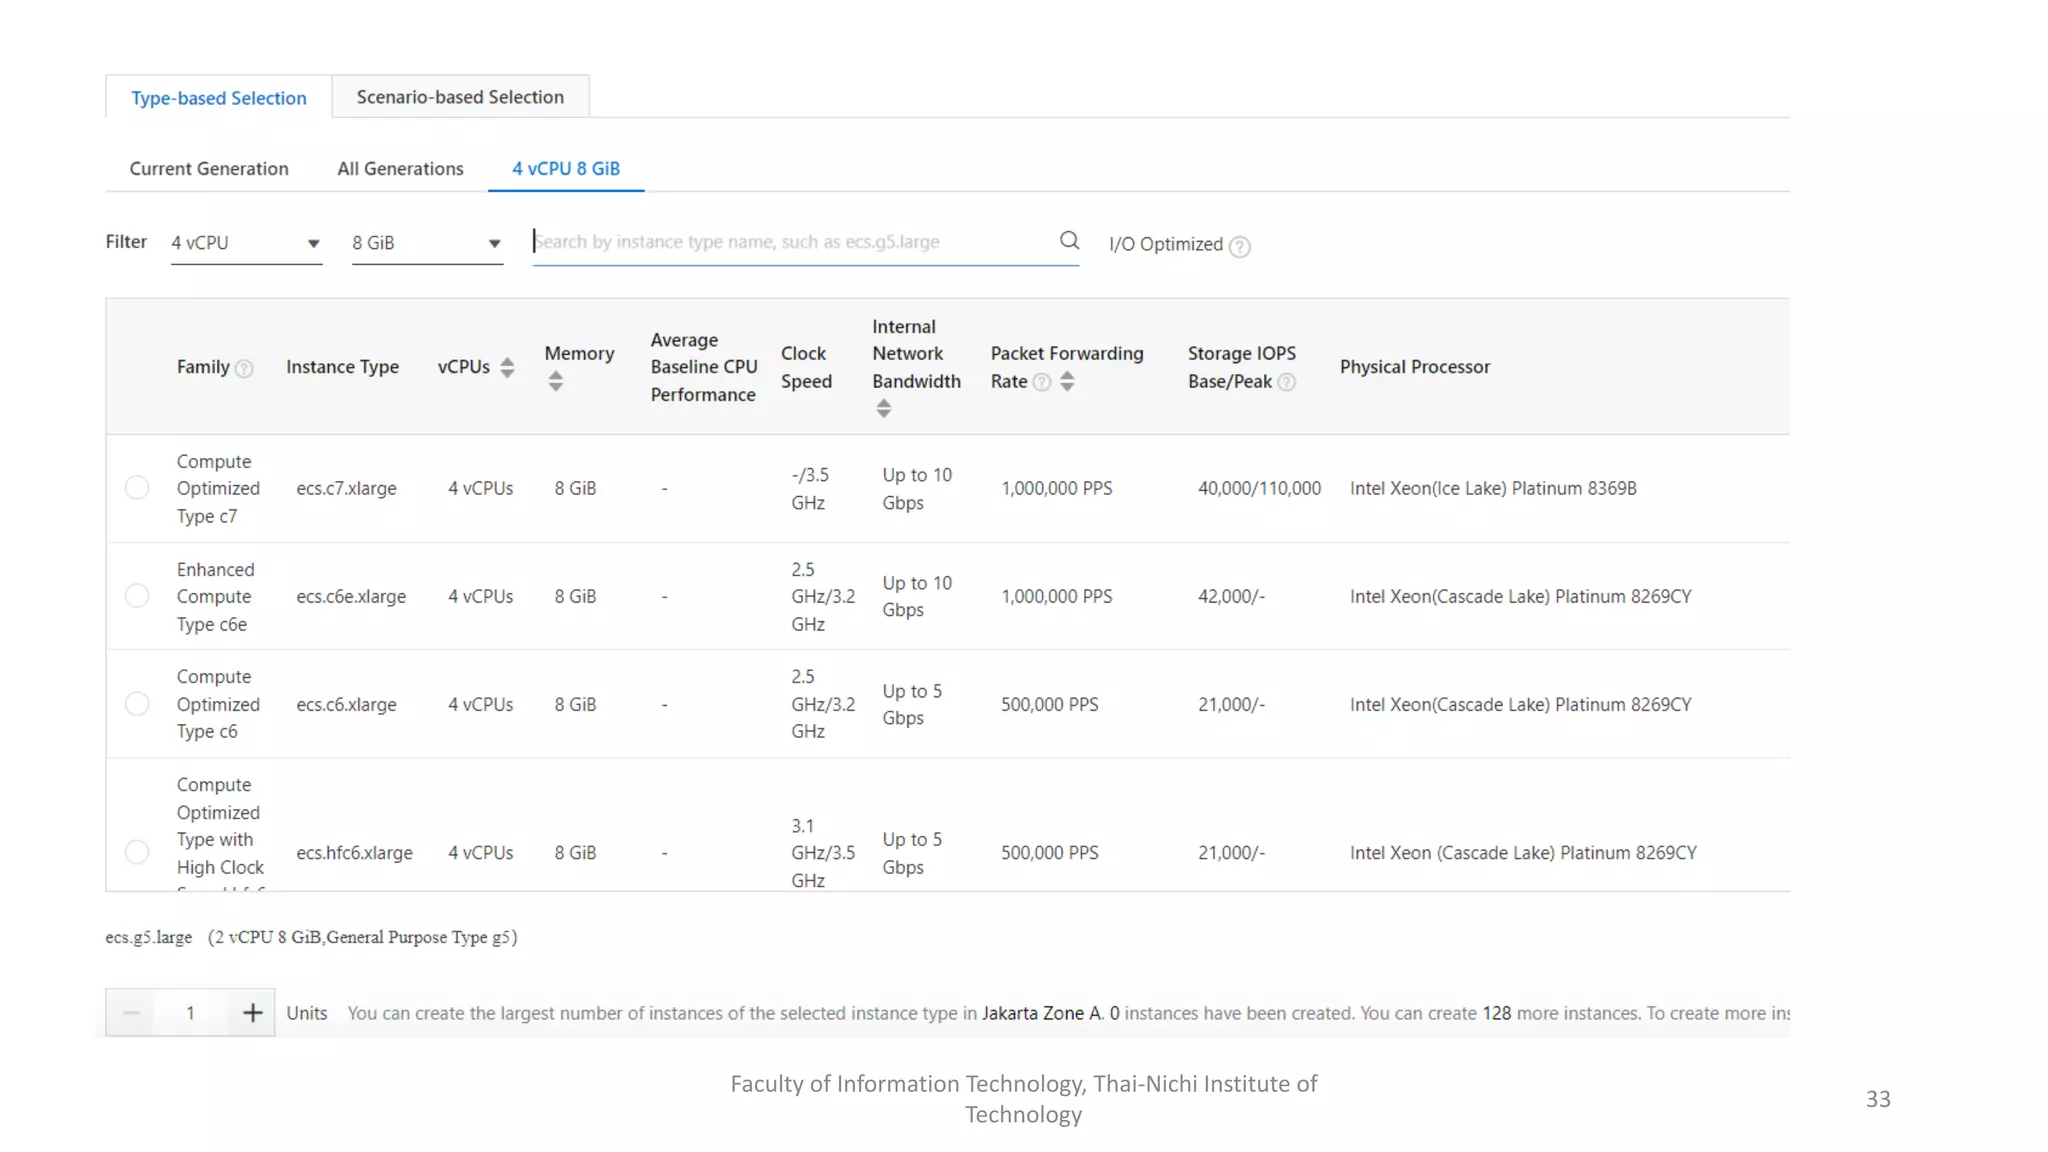Sort by Packet Forwarding Rate arrows
The width and height of the screenshot is (2048, 1152).
point(1067,382)
